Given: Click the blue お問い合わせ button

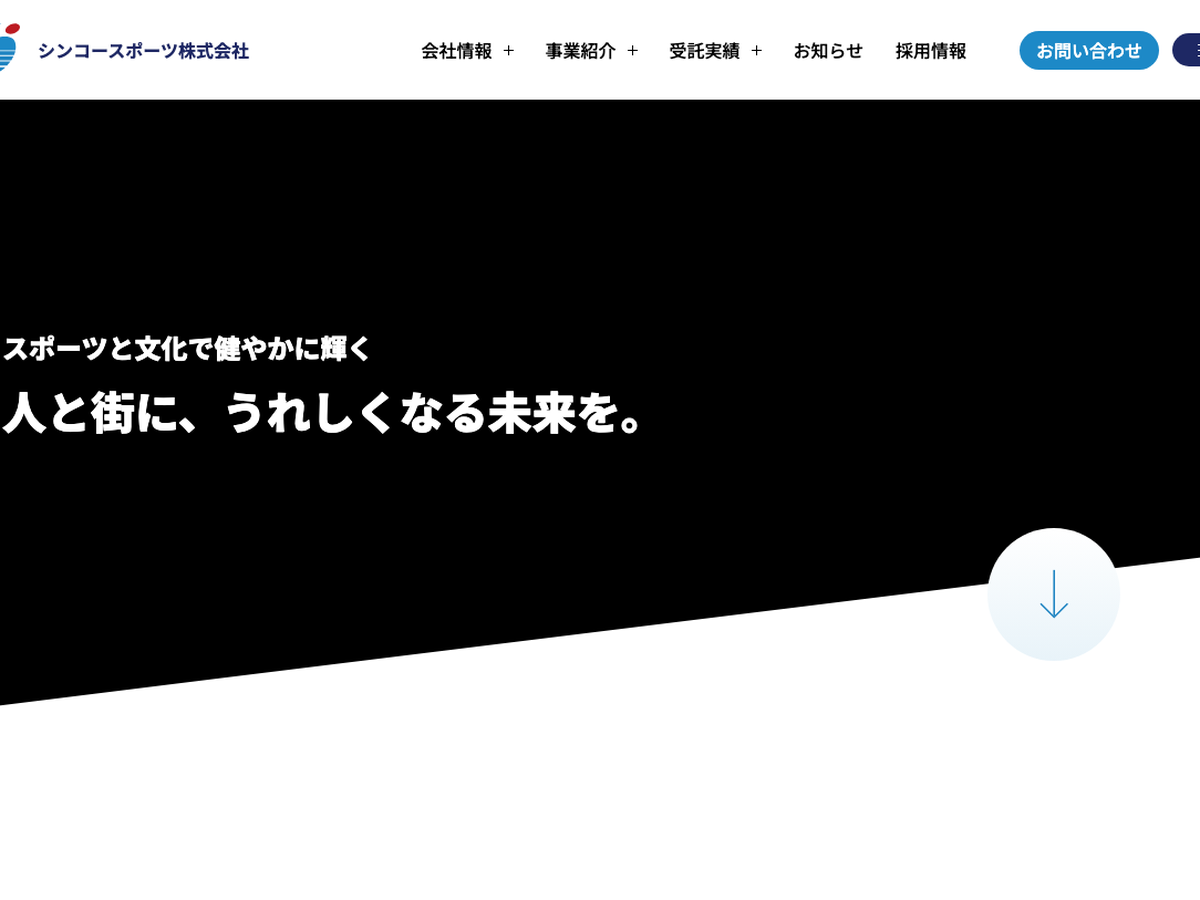Looking at the screenshot, I should [1088, 50].
